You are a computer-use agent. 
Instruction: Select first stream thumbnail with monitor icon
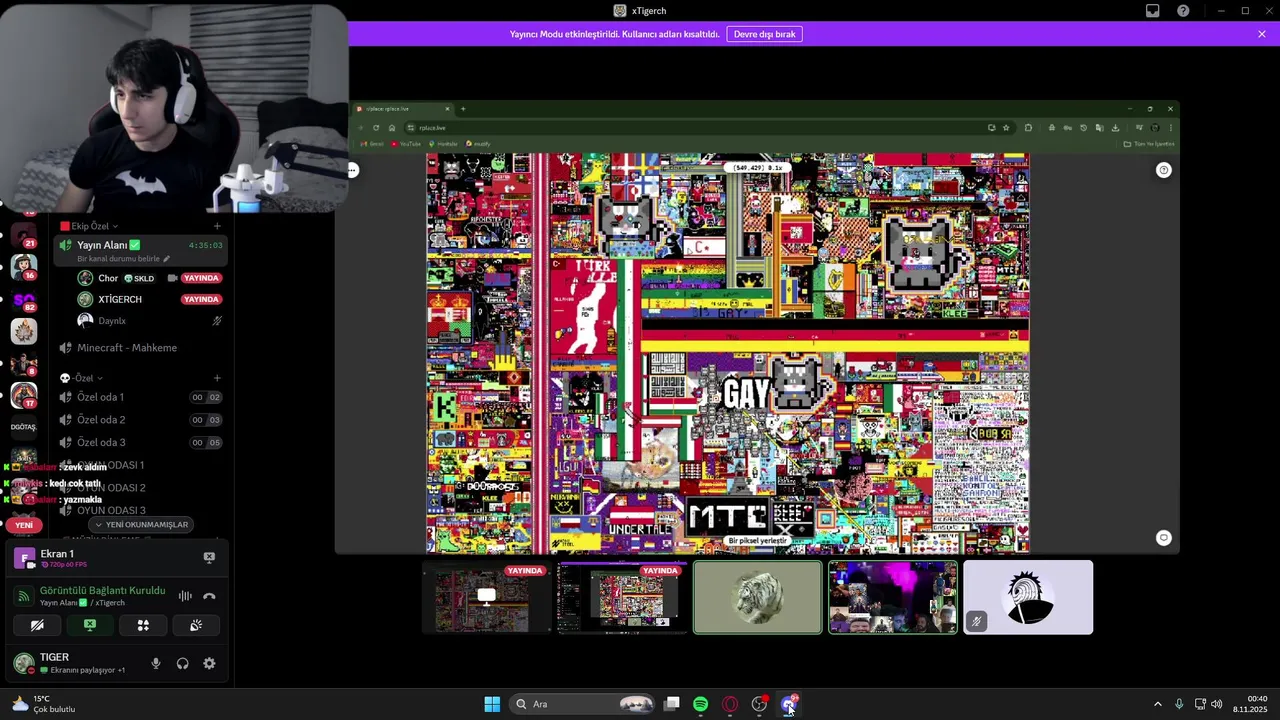(x=487, y=597)
